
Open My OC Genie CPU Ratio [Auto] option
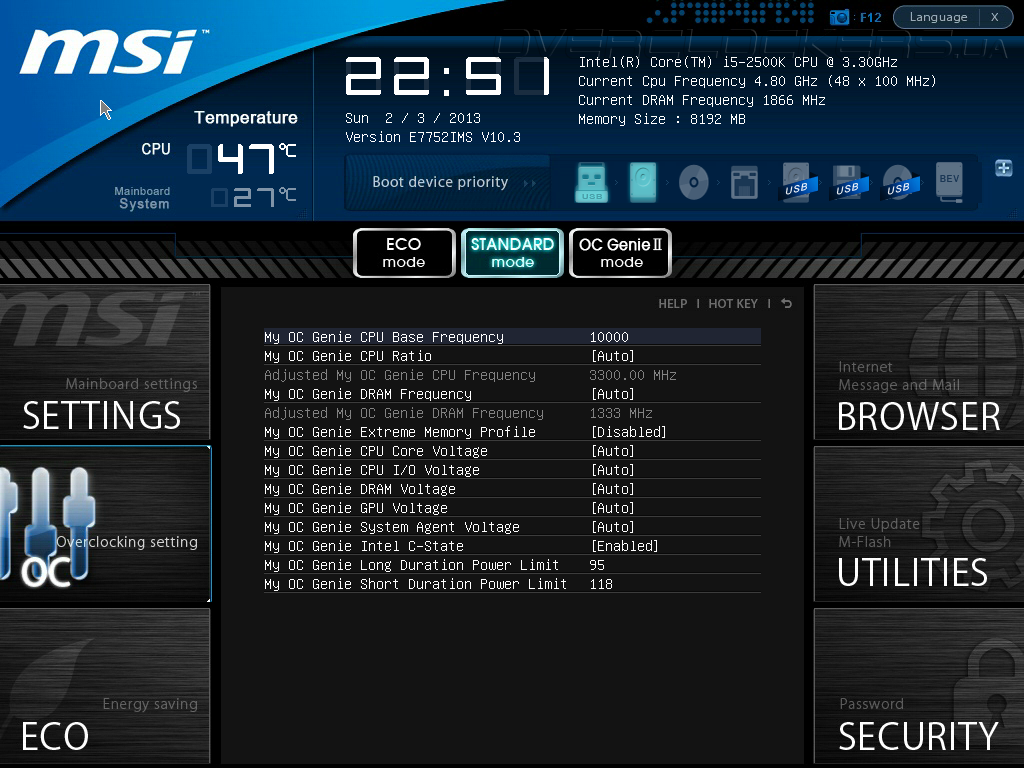613,356
